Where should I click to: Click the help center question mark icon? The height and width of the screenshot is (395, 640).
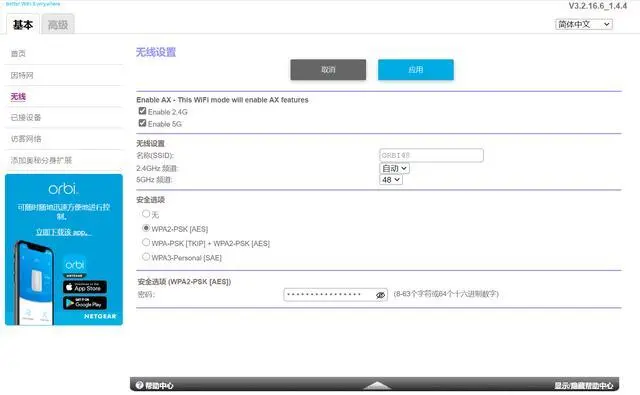coord(140,385)
